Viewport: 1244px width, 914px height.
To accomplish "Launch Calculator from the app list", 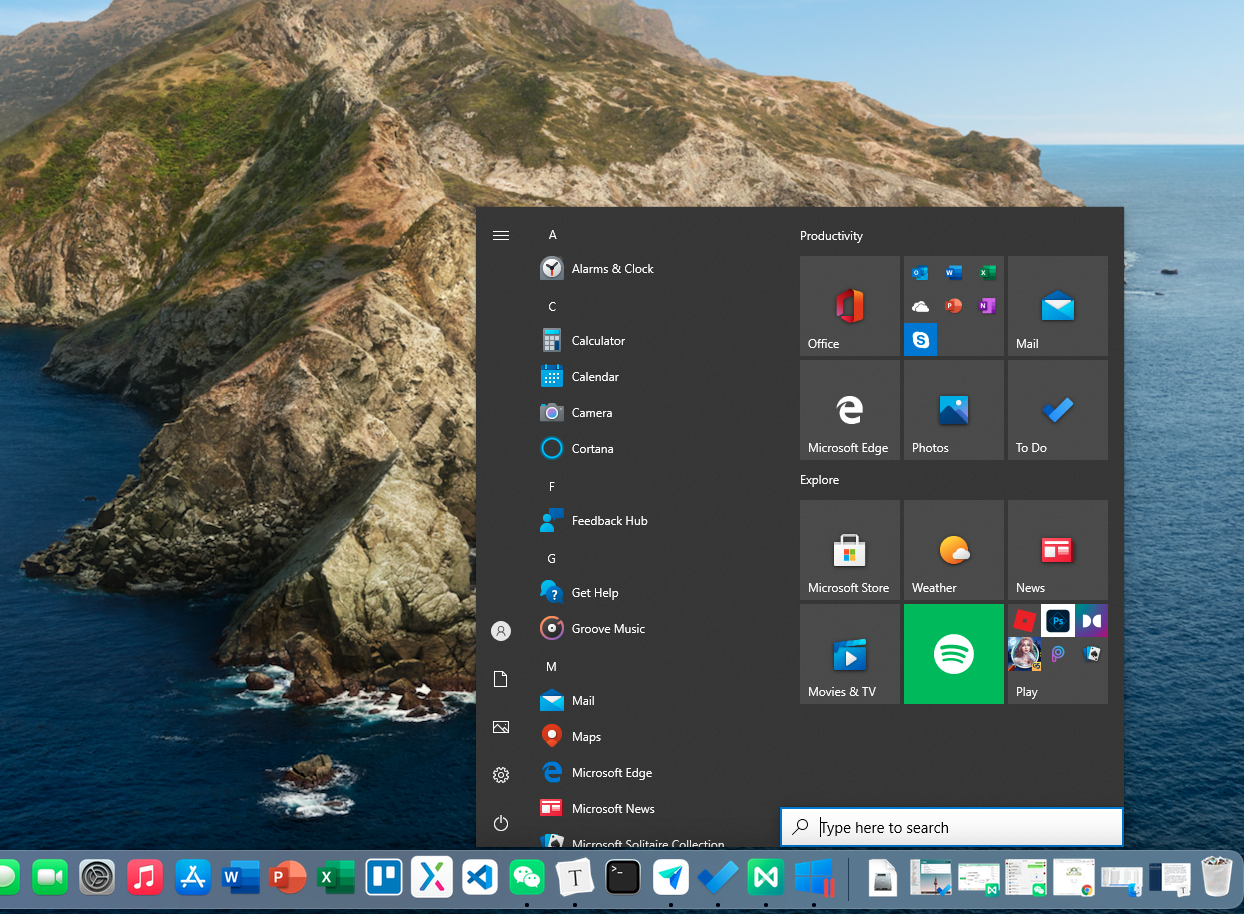I will [x=597, y=340].
